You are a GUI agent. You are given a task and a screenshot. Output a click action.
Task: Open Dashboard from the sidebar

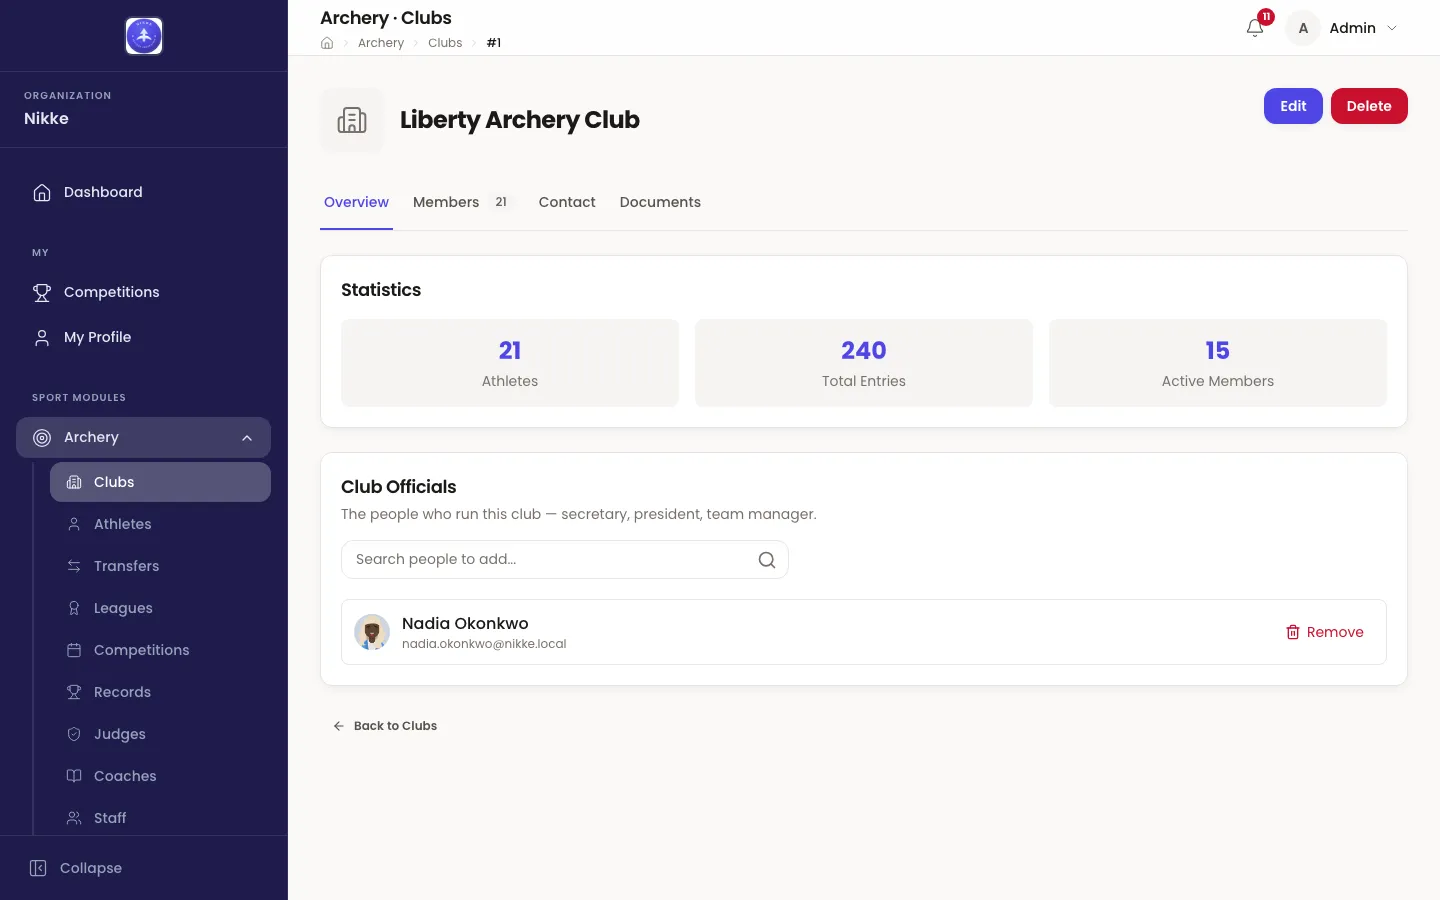coord(143,192)
